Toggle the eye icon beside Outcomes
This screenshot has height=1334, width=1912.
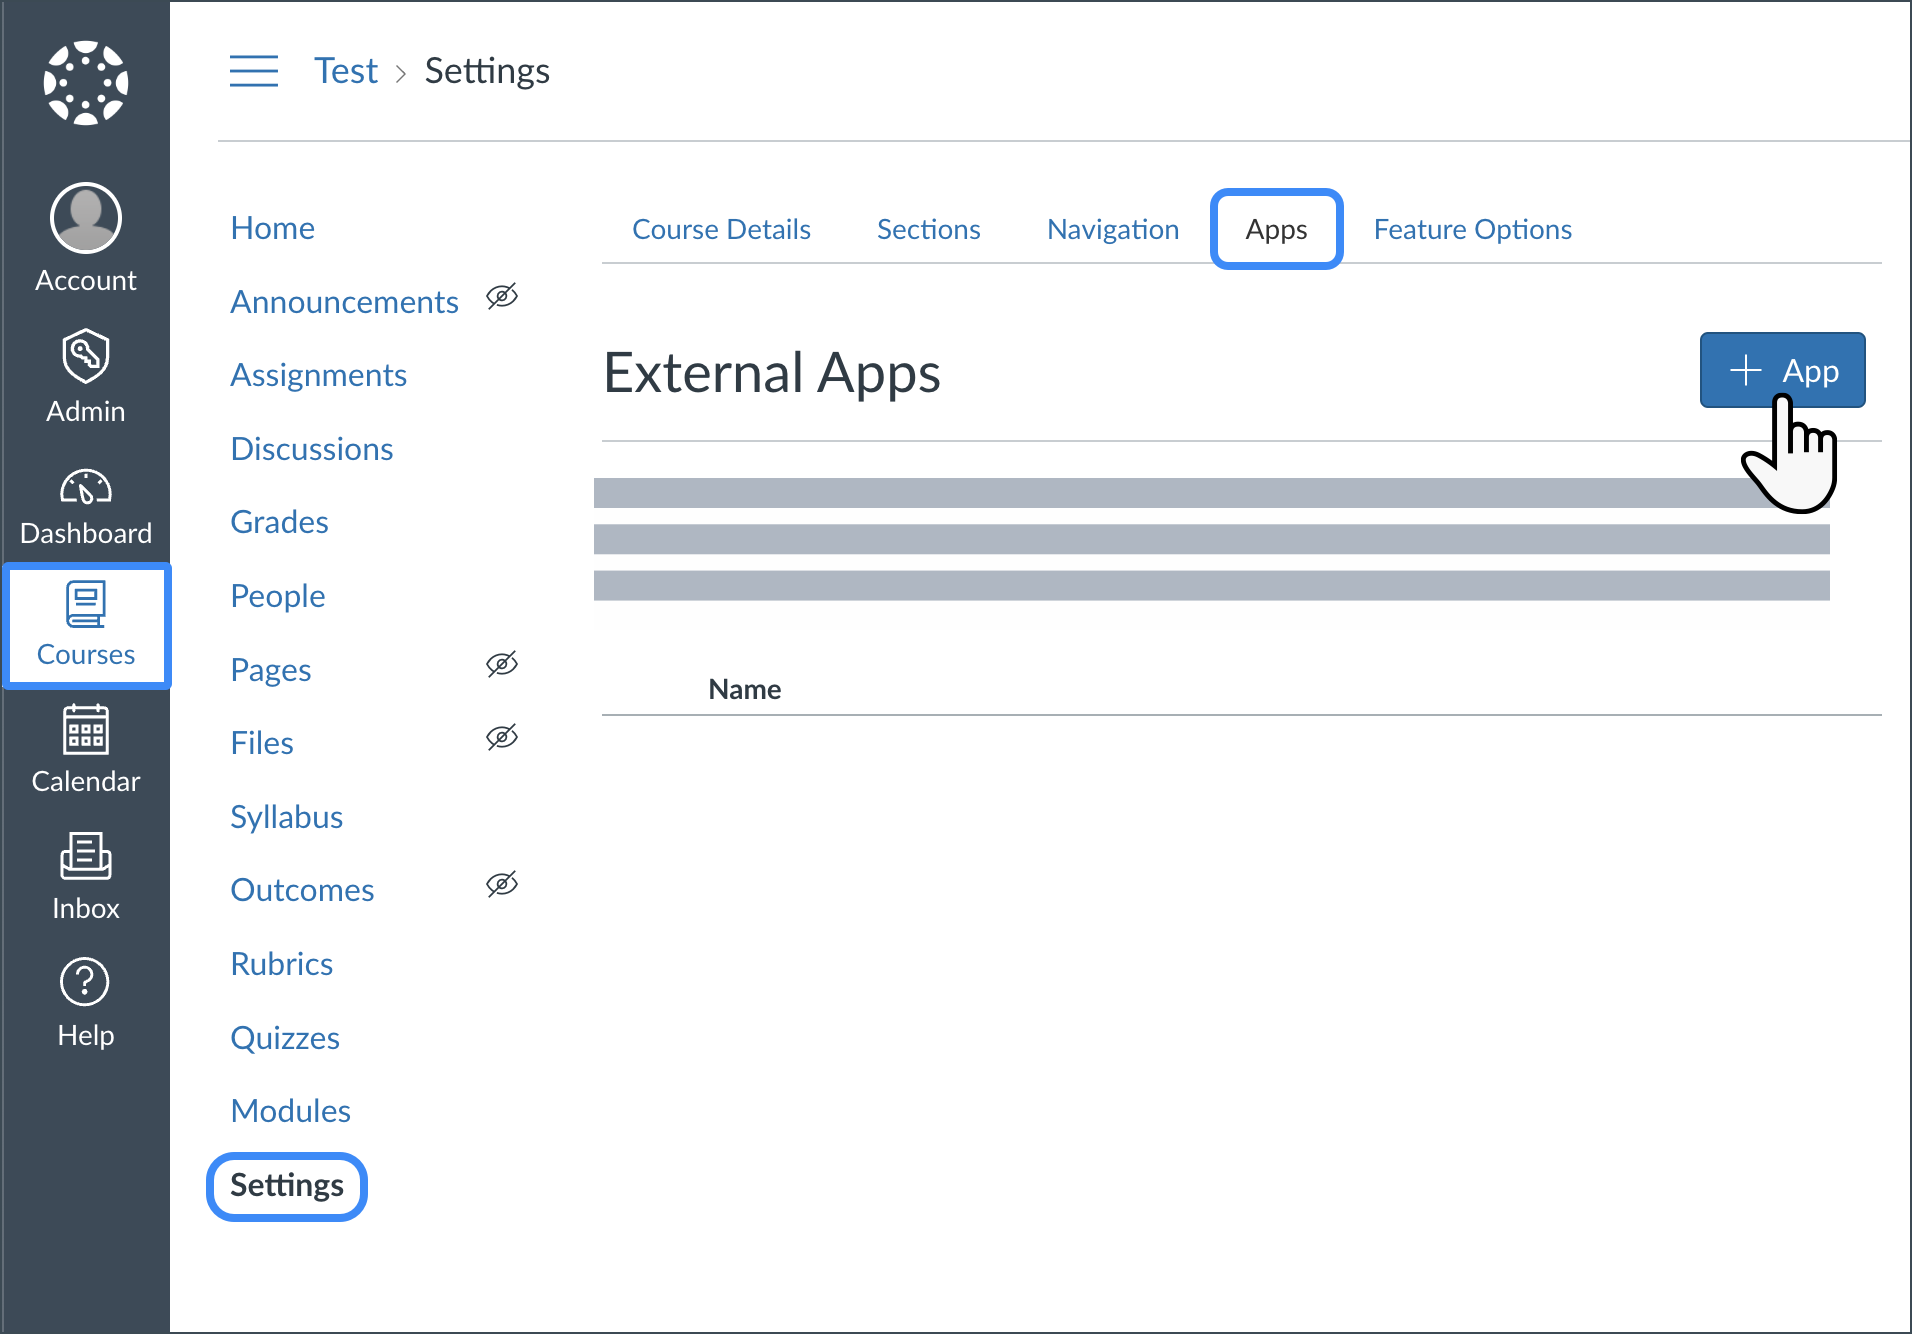click(502, 885)
